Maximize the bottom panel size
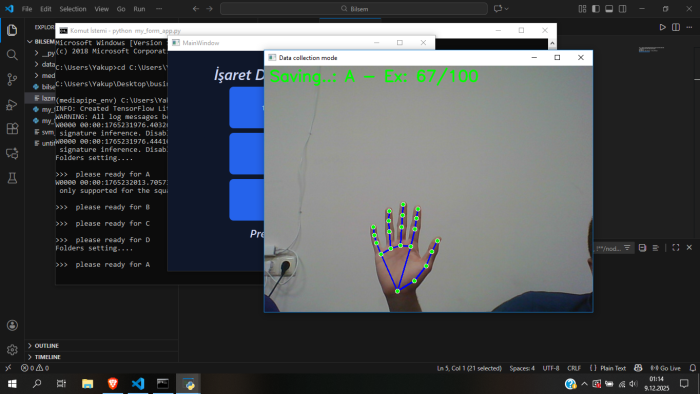The image size is (700, 394). (676, 248)
